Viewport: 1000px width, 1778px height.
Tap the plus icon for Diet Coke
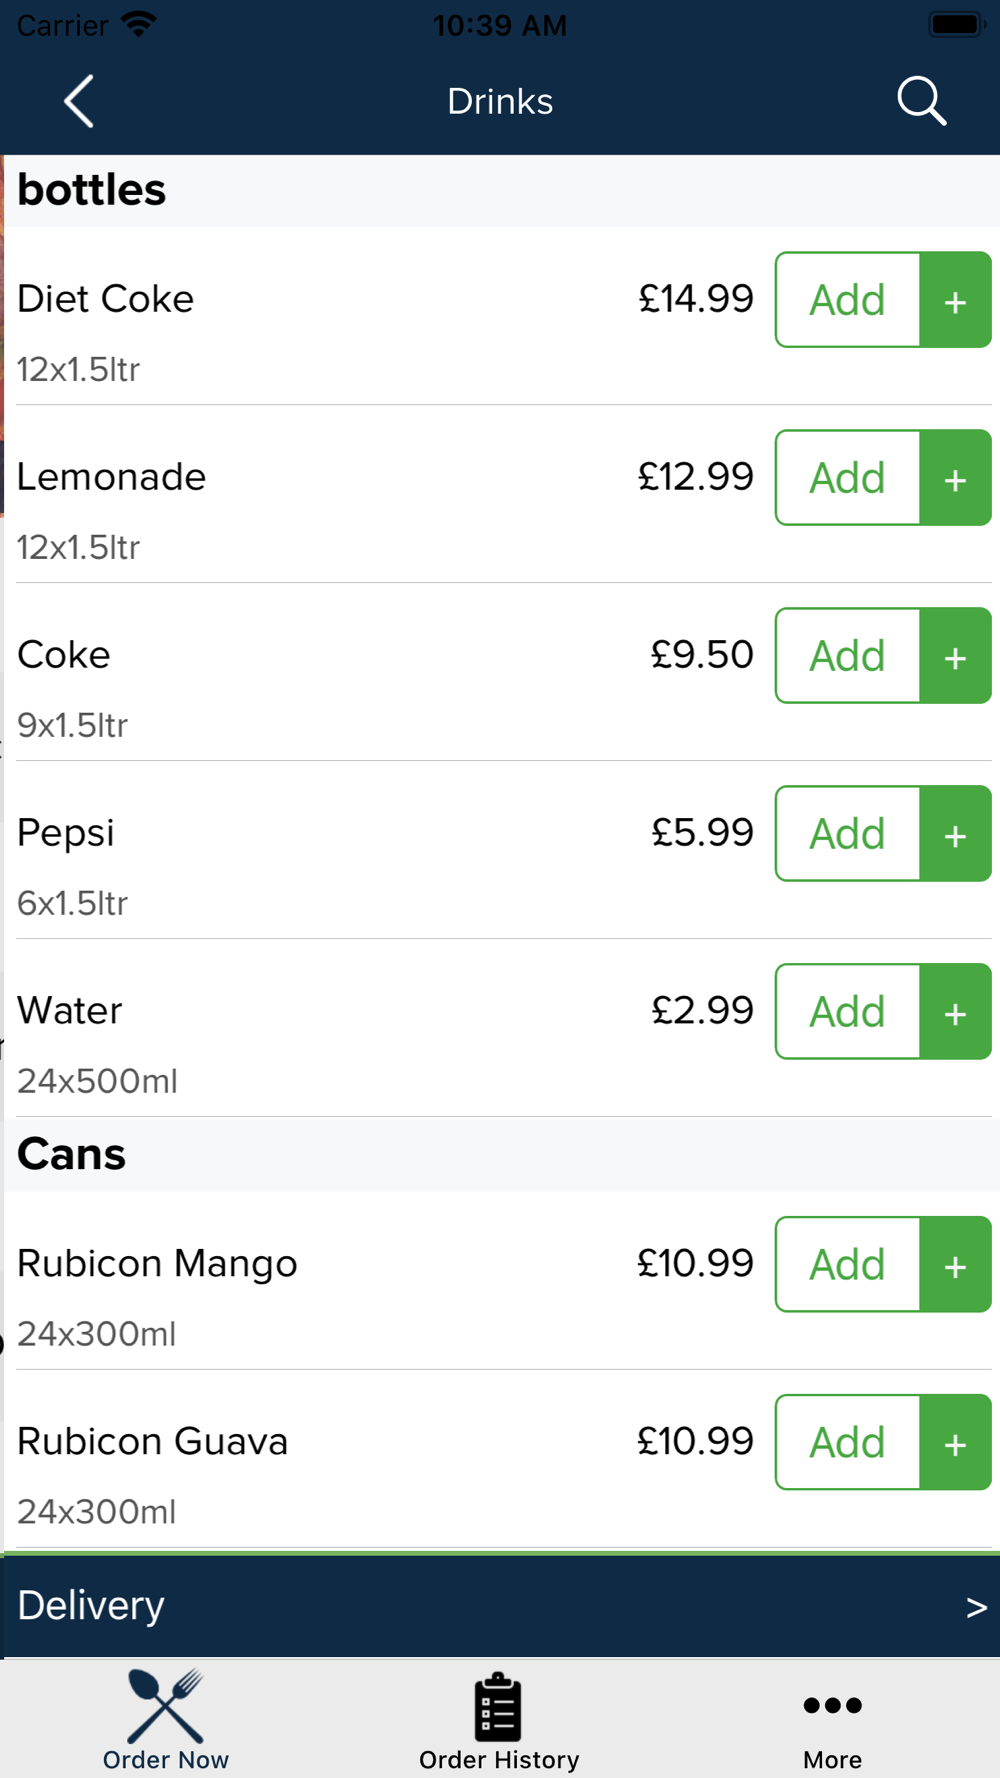click(955, 300)
